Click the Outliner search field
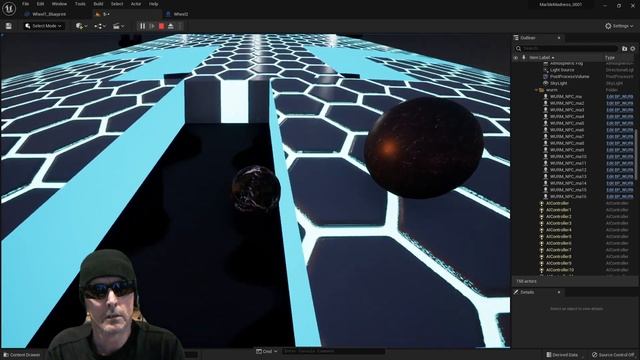 pyautogui.click(x=566, y=49)
